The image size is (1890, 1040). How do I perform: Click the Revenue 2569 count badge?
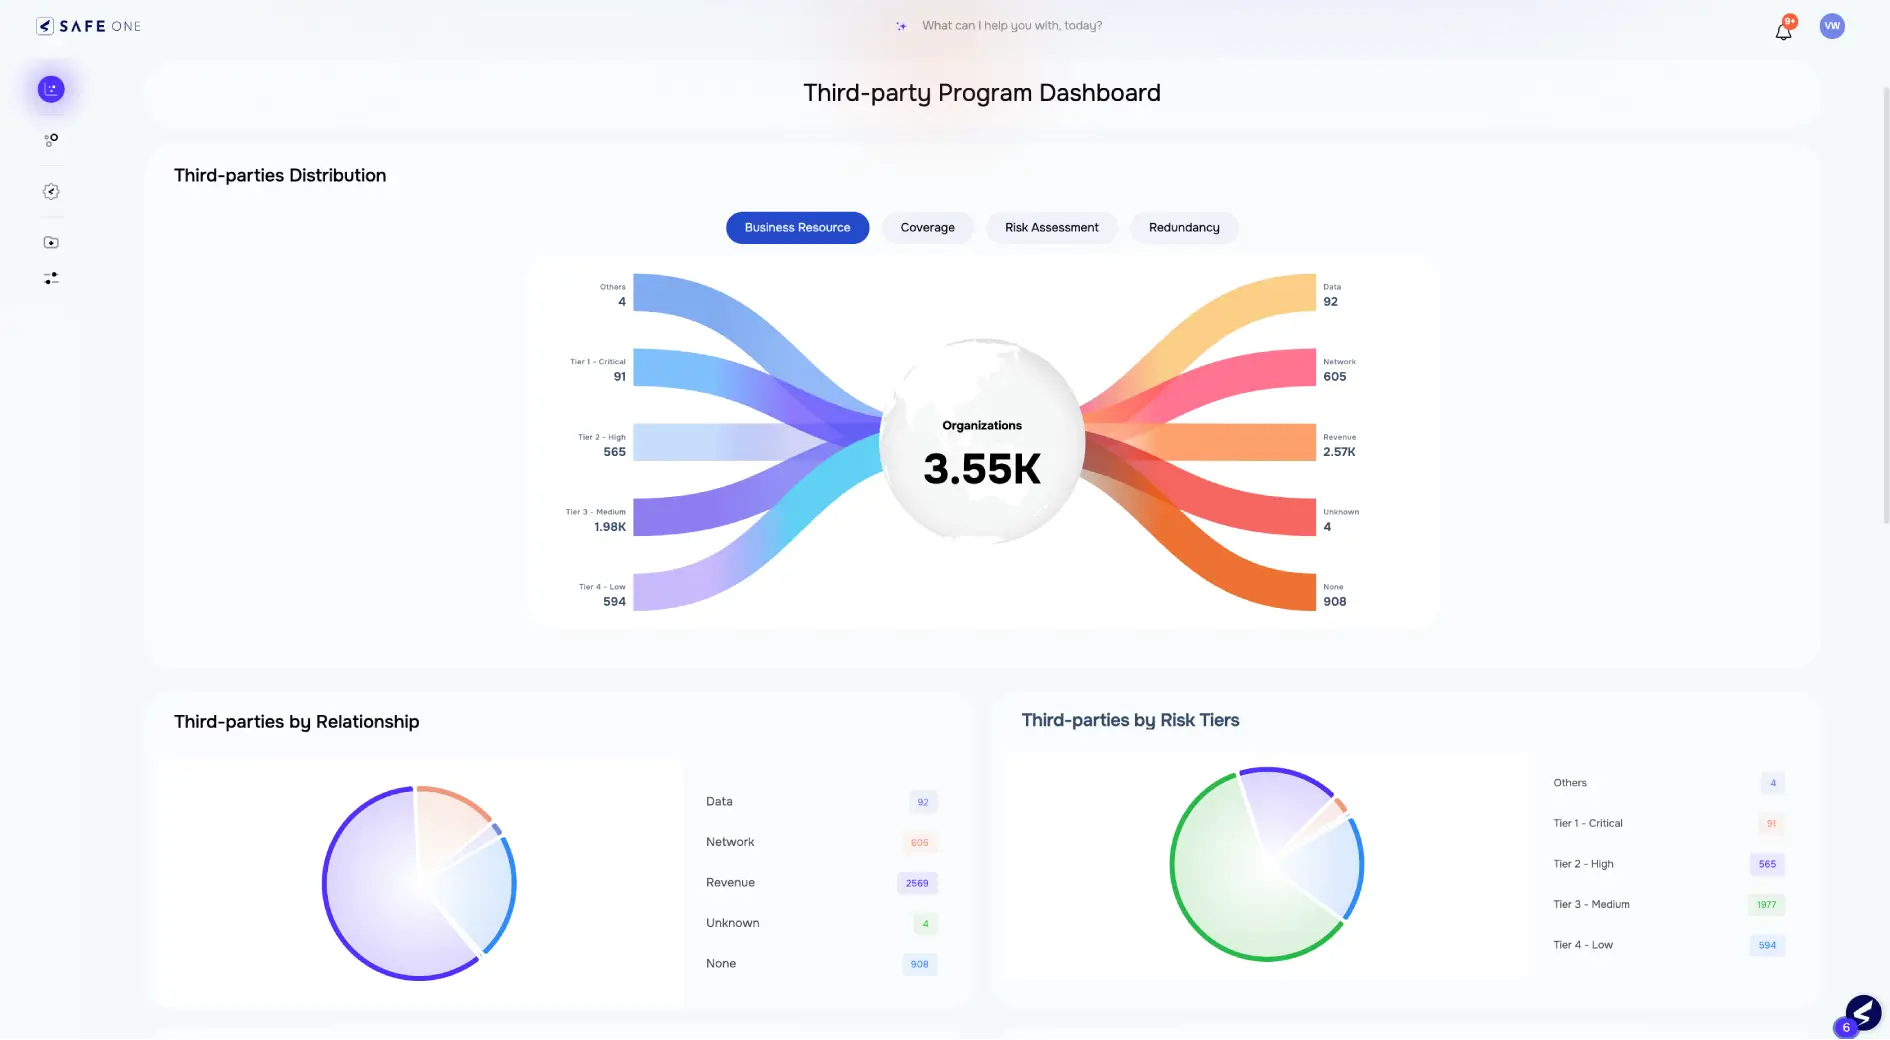point(917,883)
